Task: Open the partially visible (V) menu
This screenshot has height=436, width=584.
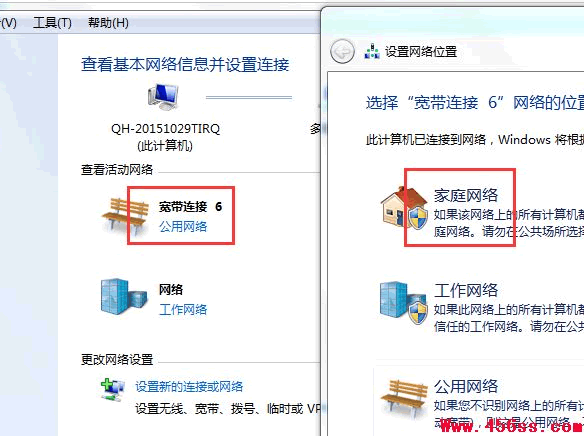Action: coord(8,23)
